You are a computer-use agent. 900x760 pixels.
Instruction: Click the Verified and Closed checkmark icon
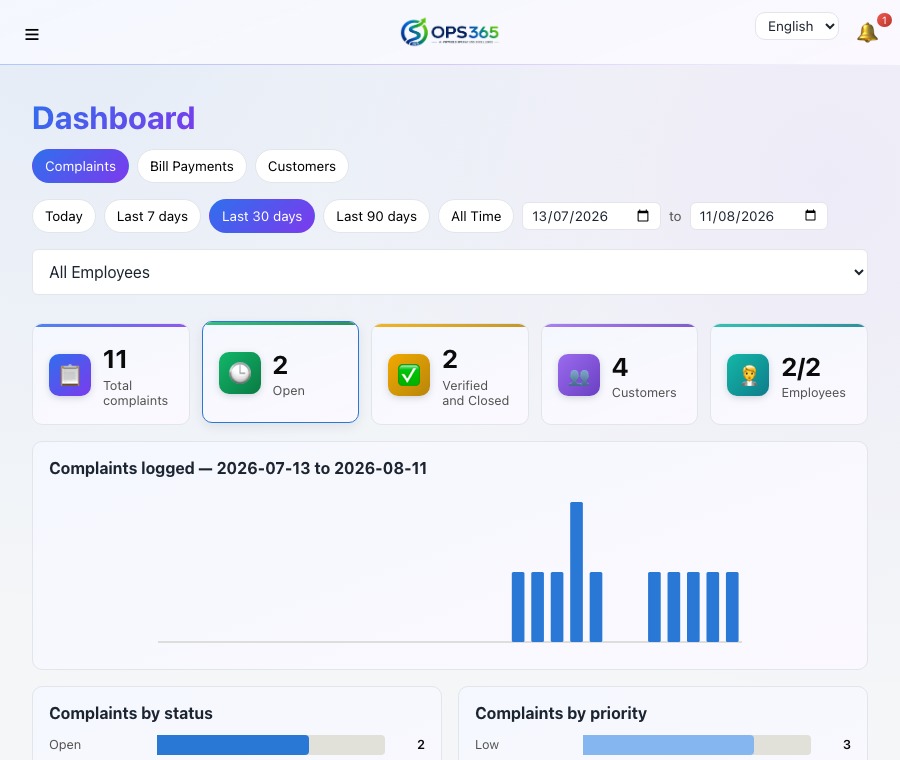pyautogui.click(x=409, y=375)
